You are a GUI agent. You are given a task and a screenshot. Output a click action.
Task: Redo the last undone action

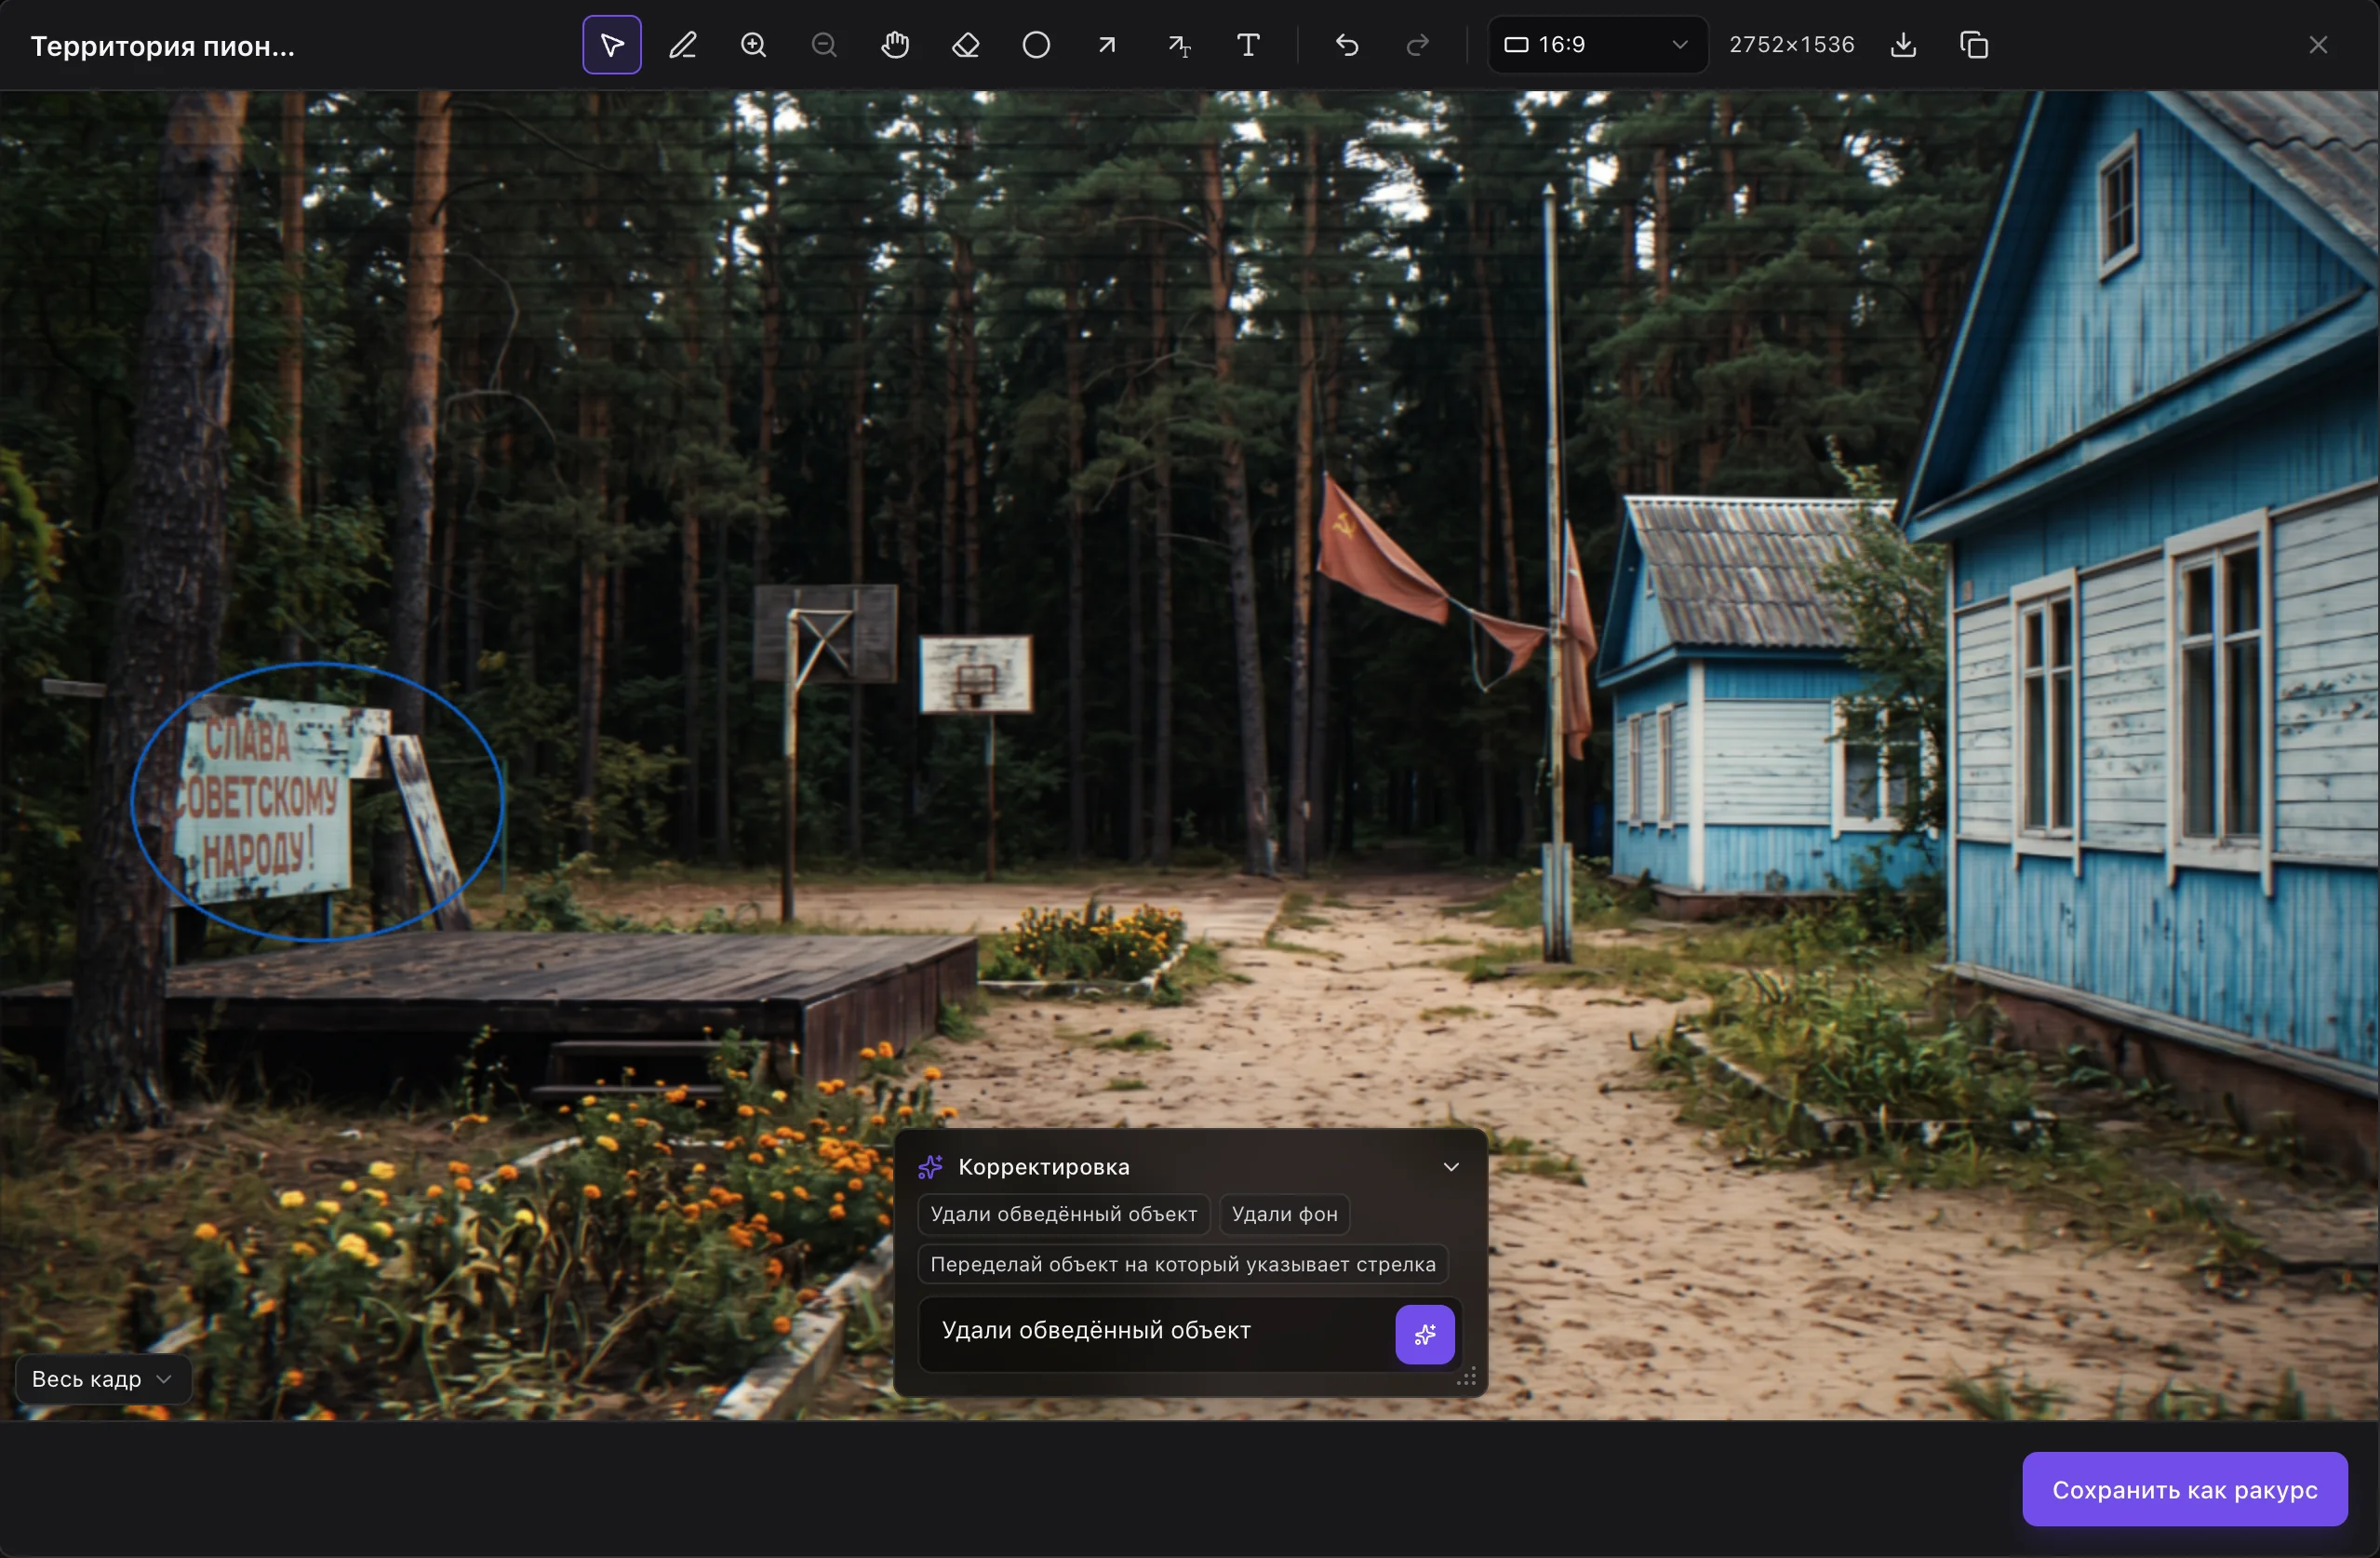coord(1418,45)
